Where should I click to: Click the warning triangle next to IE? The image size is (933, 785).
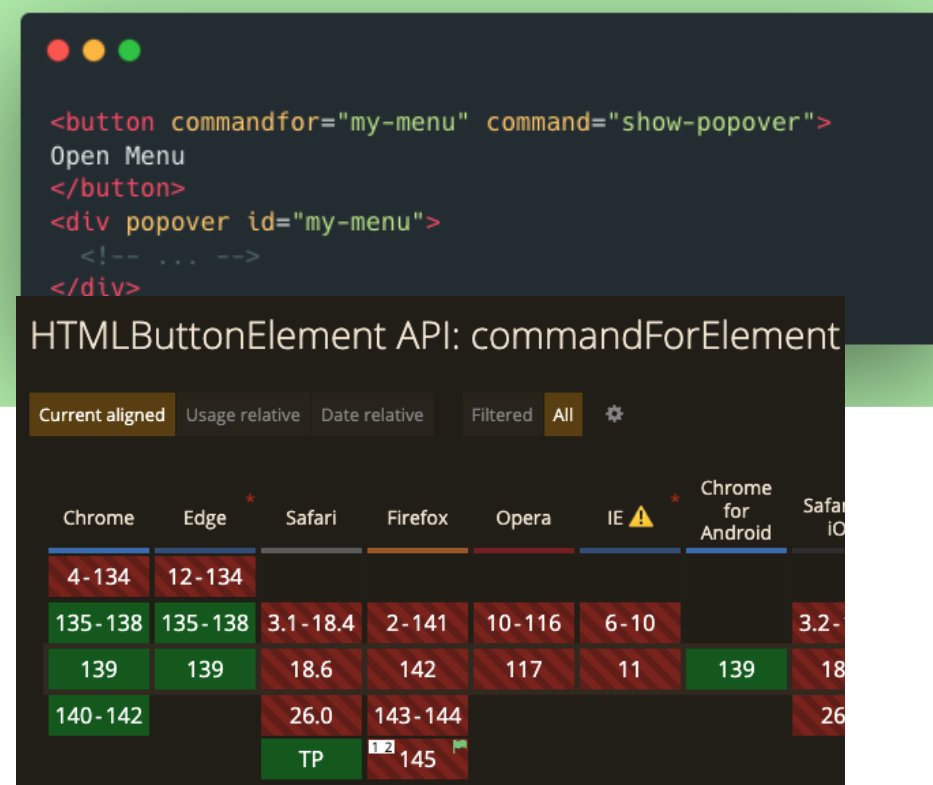[641, 517]
